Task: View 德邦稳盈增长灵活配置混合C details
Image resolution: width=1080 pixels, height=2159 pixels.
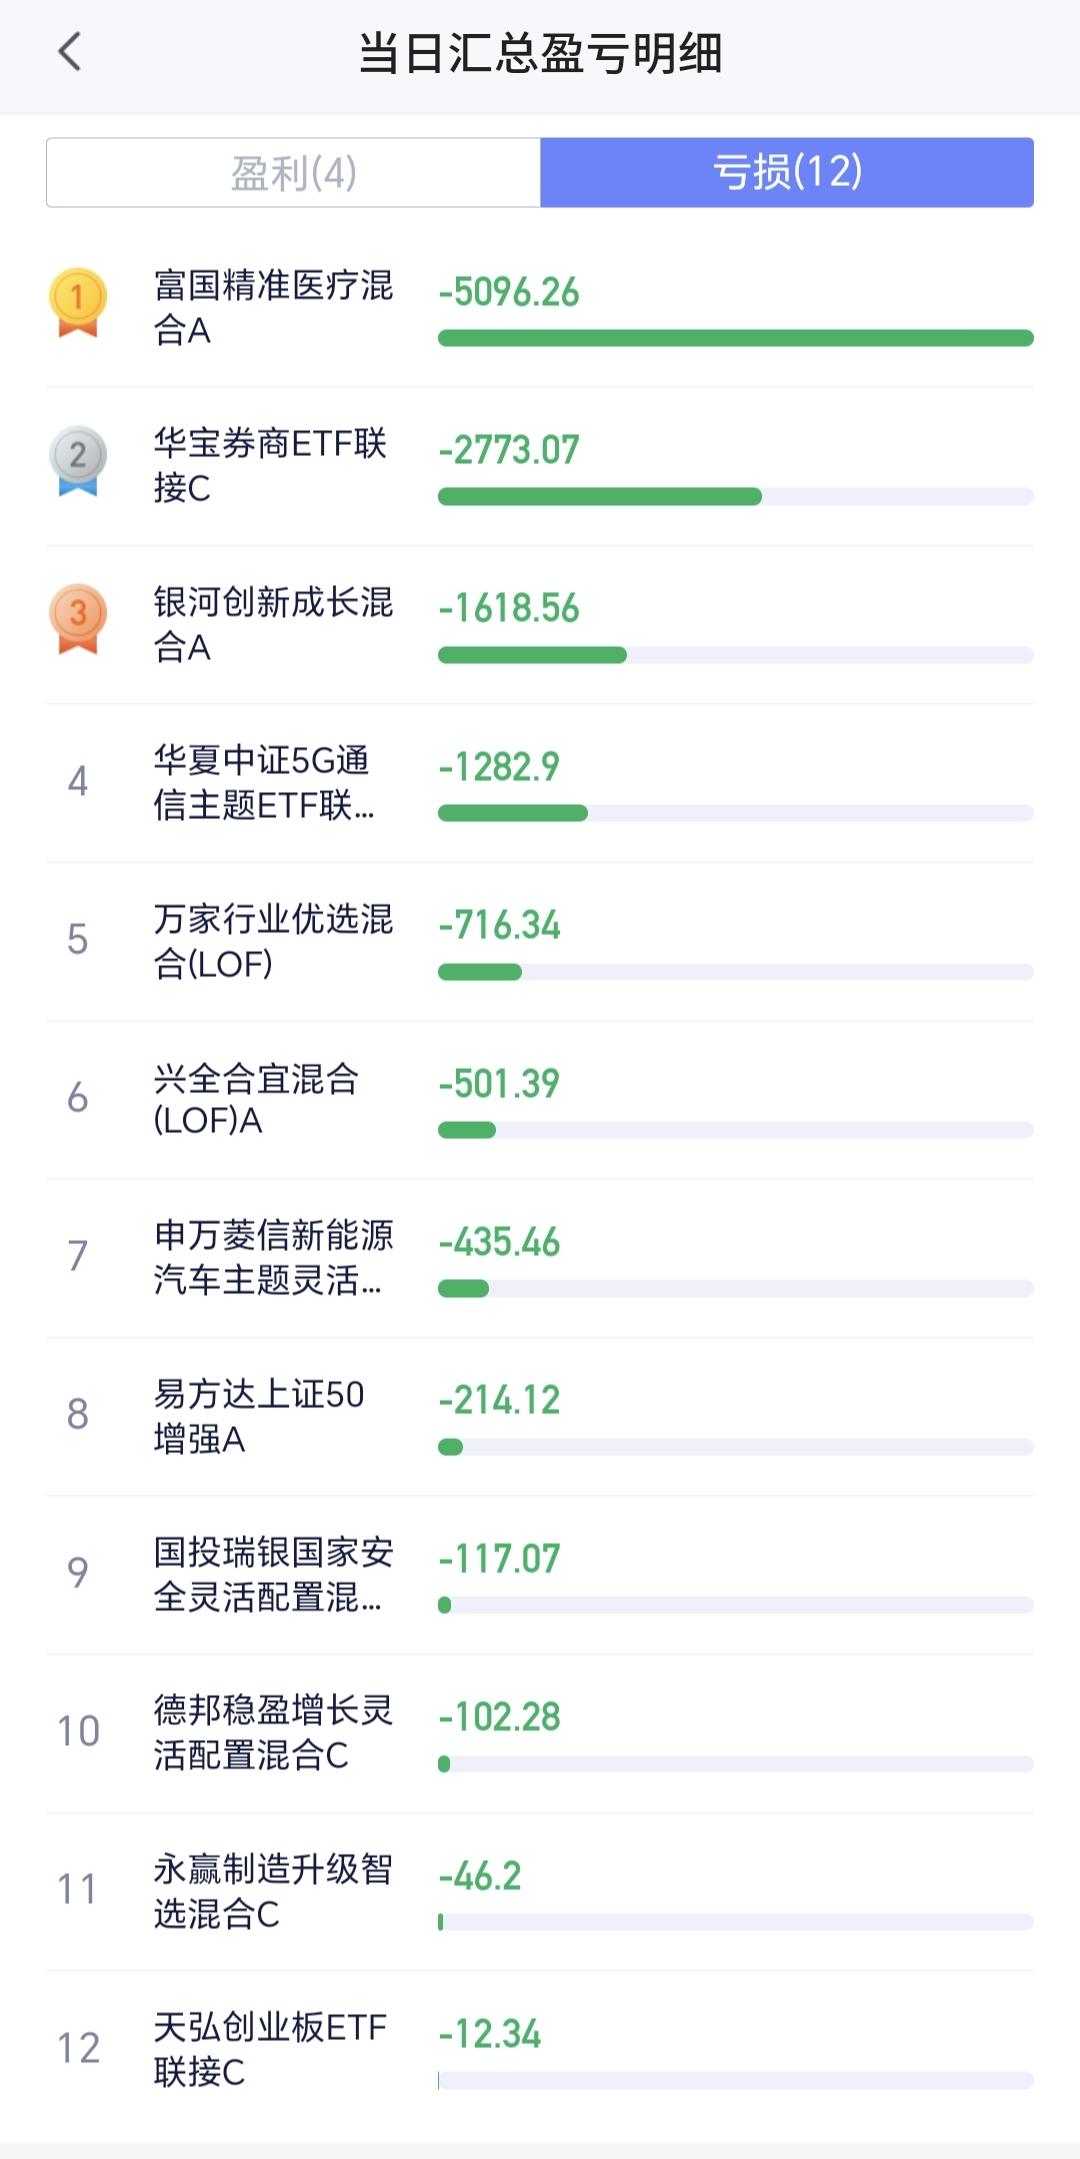Action: point(540,1733)
